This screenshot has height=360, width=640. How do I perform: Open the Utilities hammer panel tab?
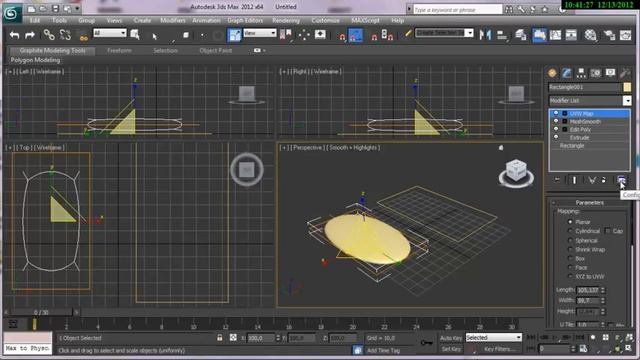(x=624, y=73)
